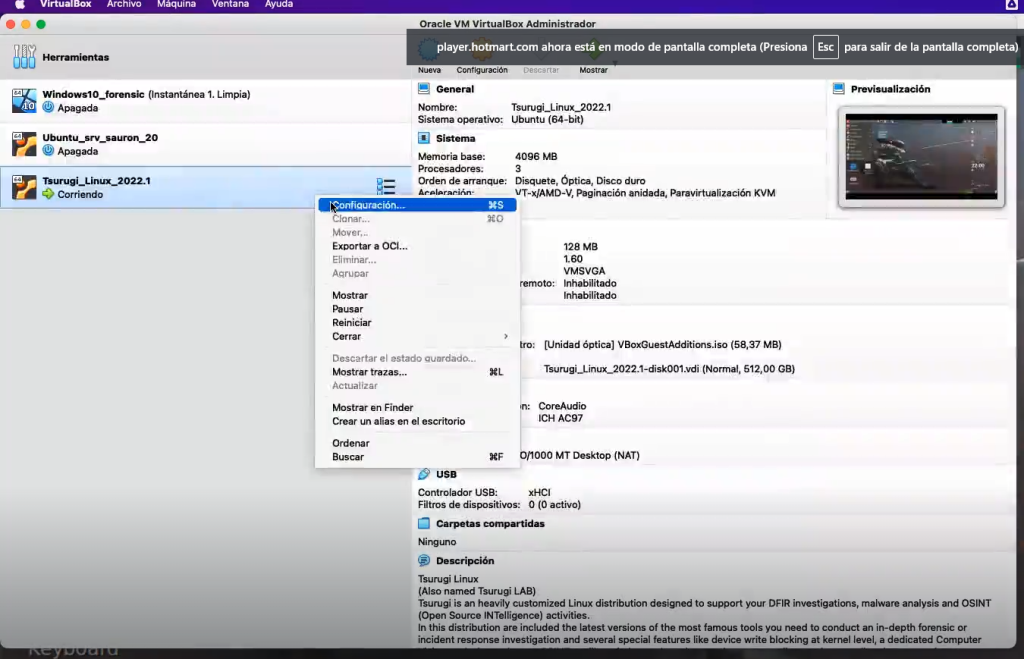The width and height of the screenshot is (1024, 659).
Task: Open the Ayuda menu
Action: [279, 5]
